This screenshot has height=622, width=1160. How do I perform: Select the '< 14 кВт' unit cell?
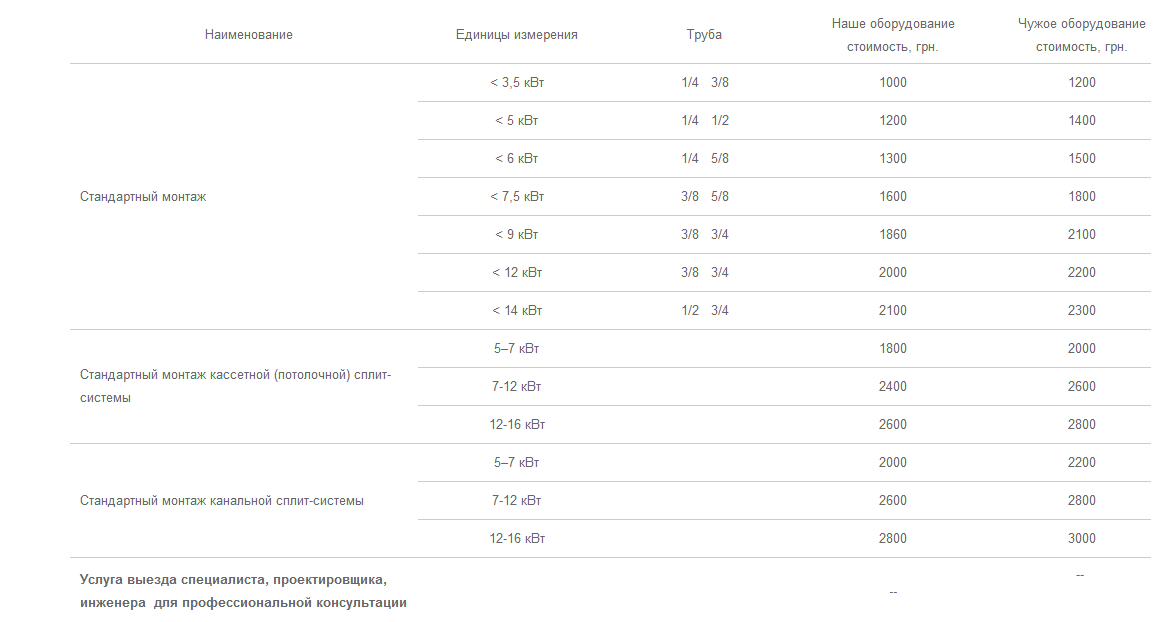point(516,311)
